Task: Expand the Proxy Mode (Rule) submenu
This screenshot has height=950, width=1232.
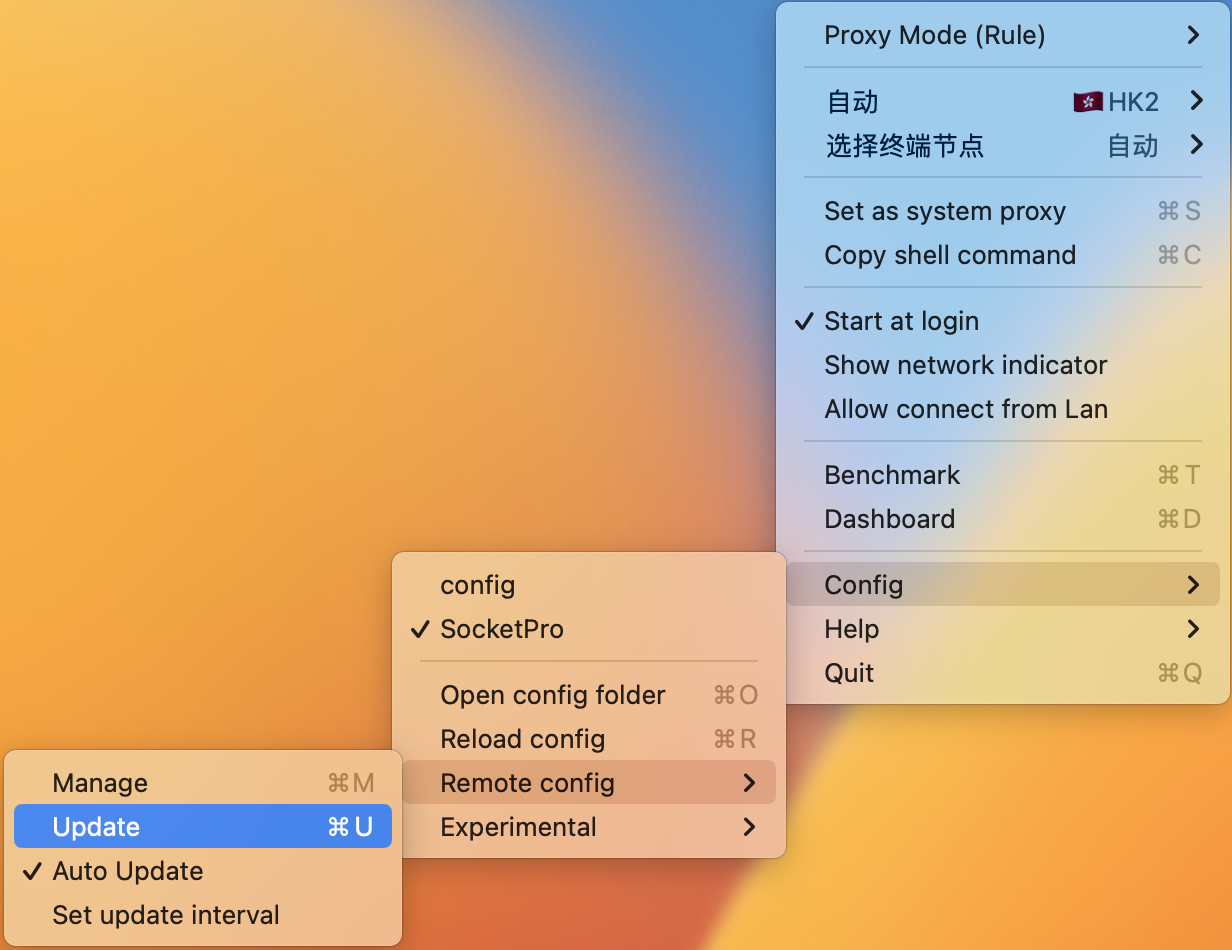Action: click(1003, 35)
